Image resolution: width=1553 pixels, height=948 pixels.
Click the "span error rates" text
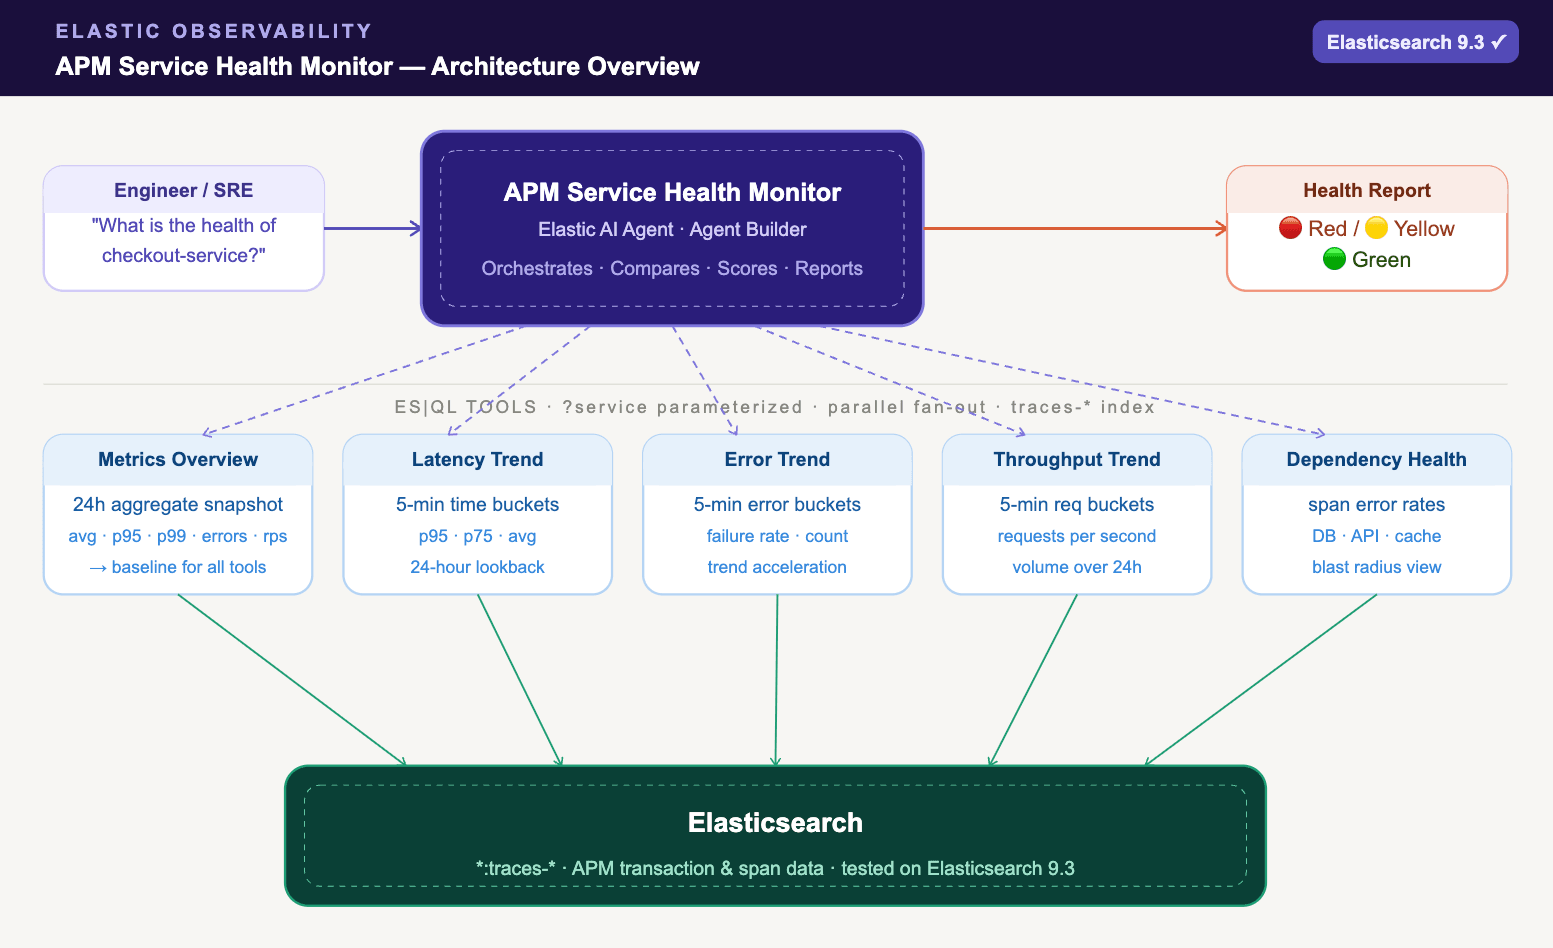pyautogui.click(x=1377, y=505)
